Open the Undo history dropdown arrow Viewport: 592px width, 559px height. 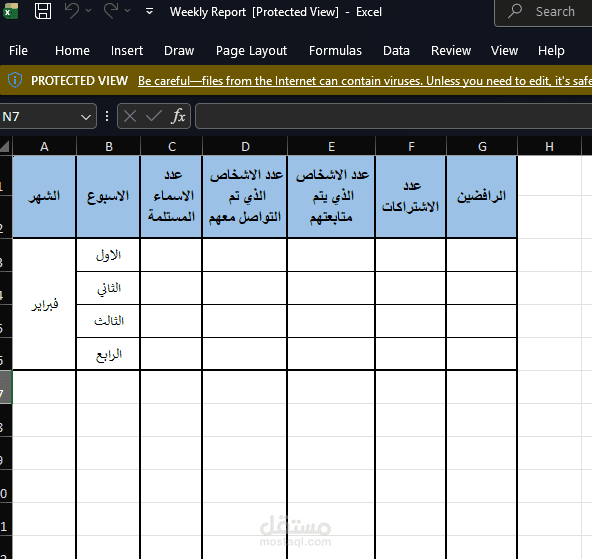(x=89, y=11)
